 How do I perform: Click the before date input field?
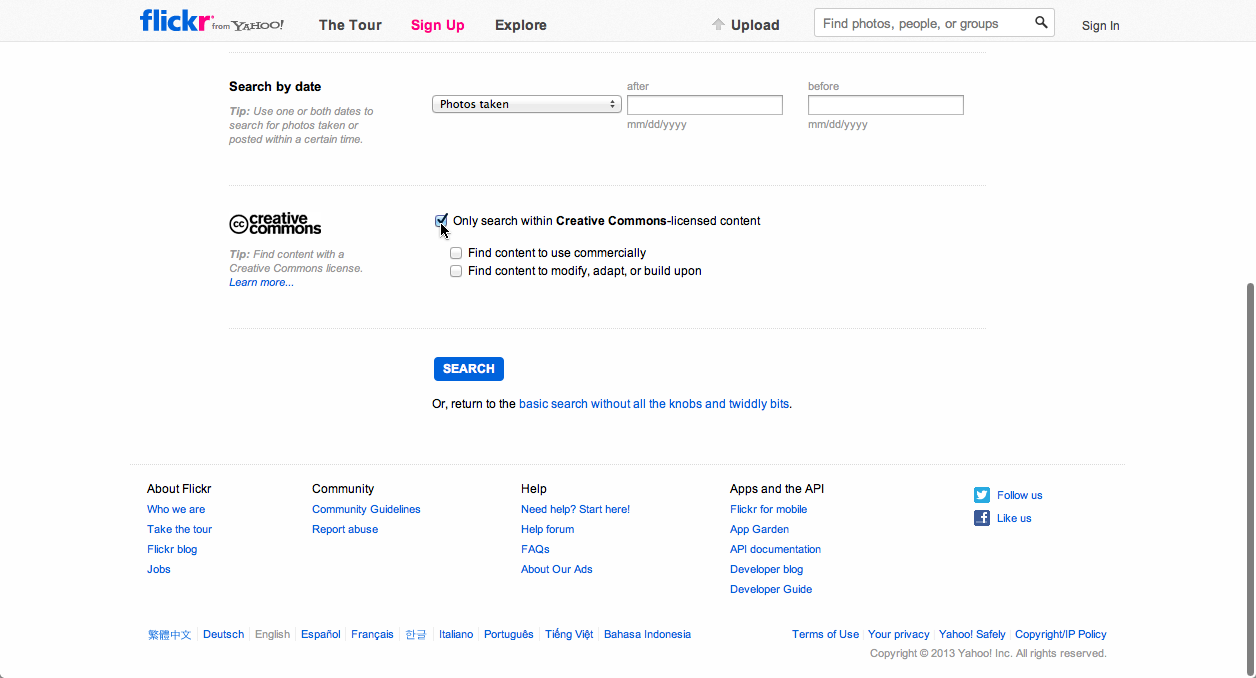pos(885,105)
